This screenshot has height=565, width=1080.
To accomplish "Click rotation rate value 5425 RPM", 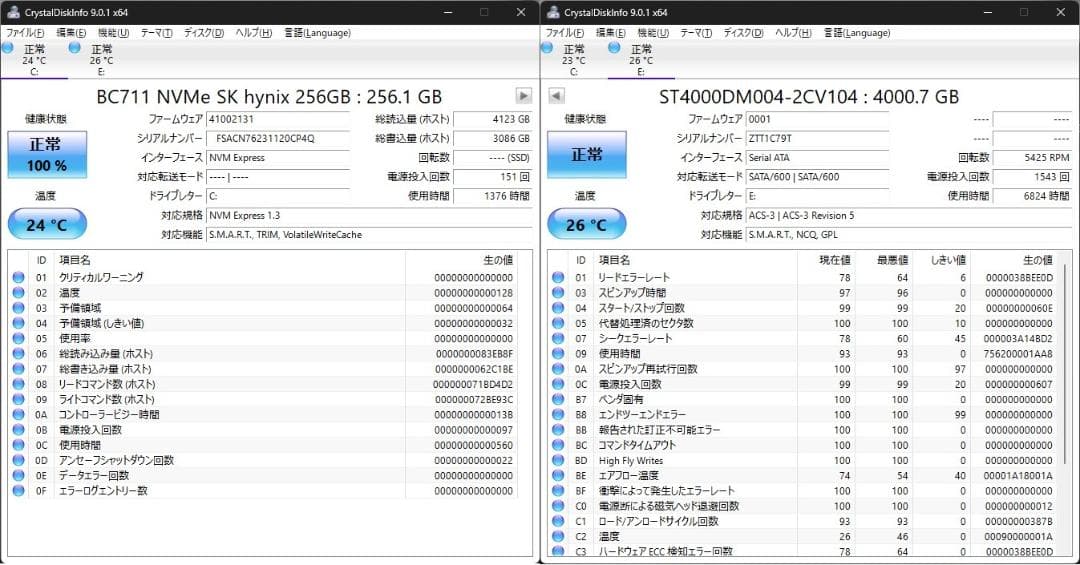I will (1032, 158).
